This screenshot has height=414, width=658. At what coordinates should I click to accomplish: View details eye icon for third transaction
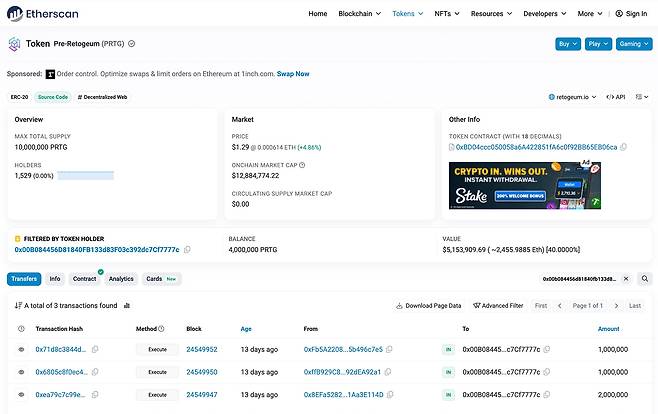coord(21,394)
